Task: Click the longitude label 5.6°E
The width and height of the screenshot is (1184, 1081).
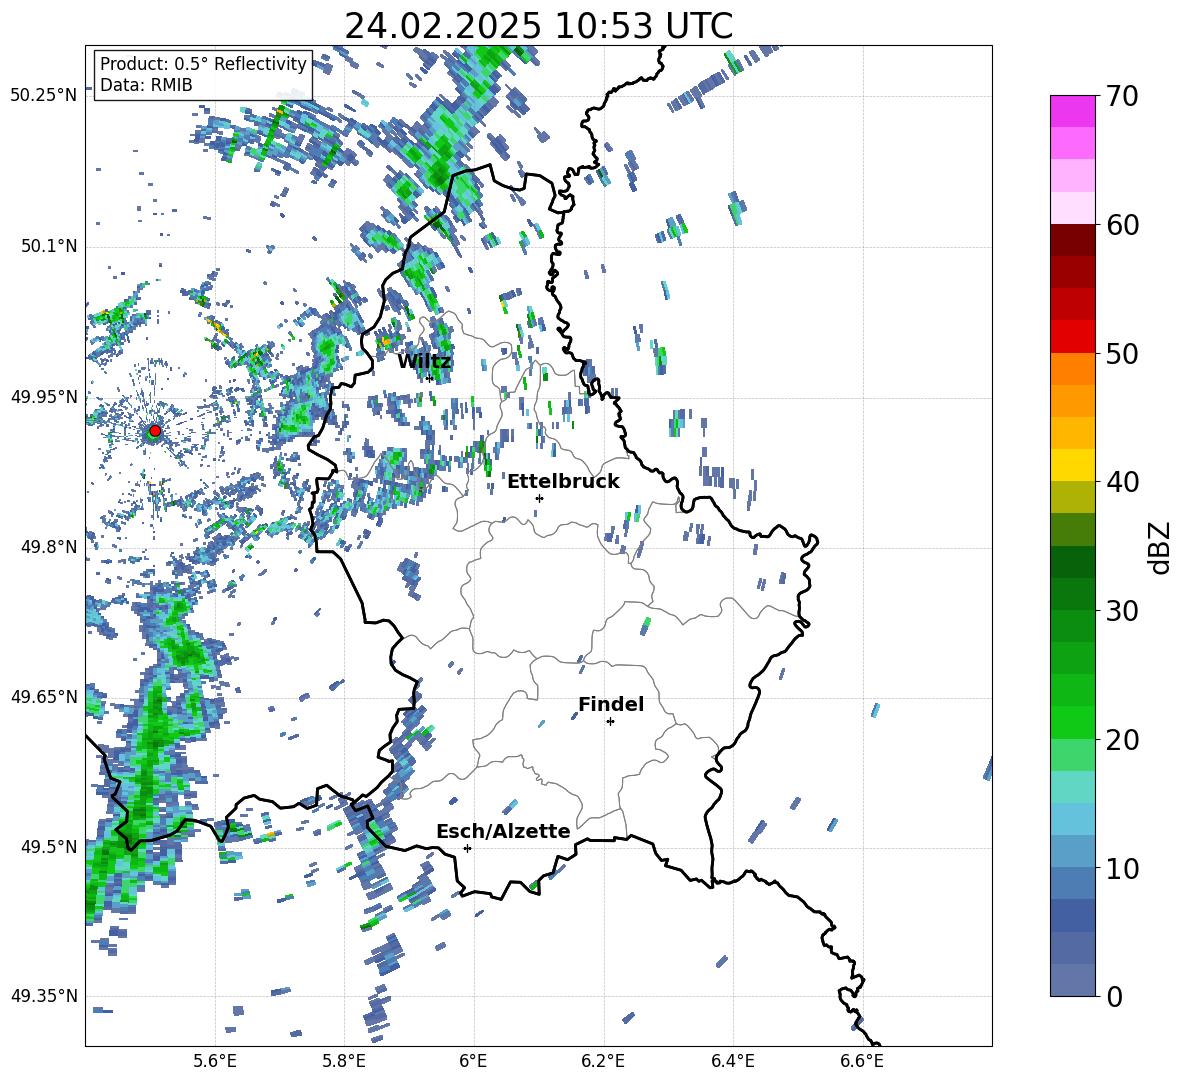Action: coord(215,1062)
